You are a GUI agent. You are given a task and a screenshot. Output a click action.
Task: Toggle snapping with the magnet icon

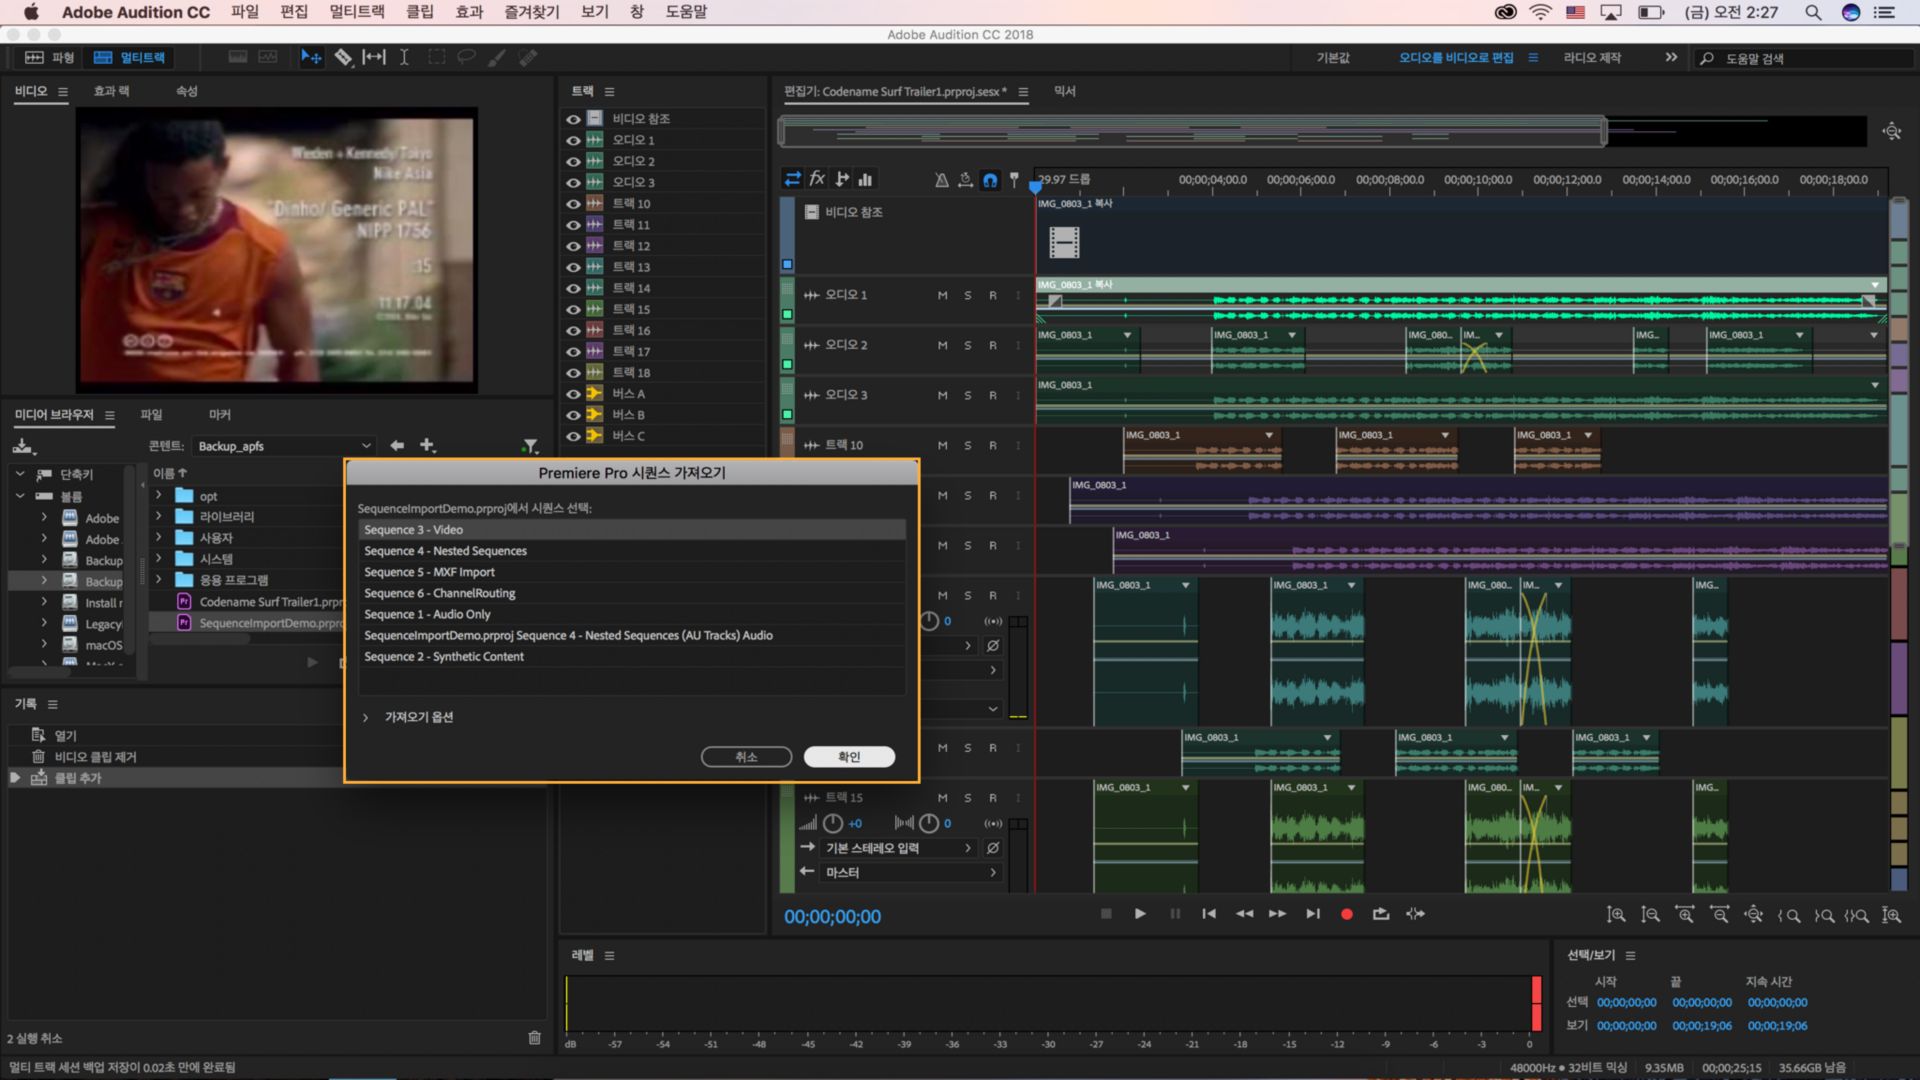point(991,179)
